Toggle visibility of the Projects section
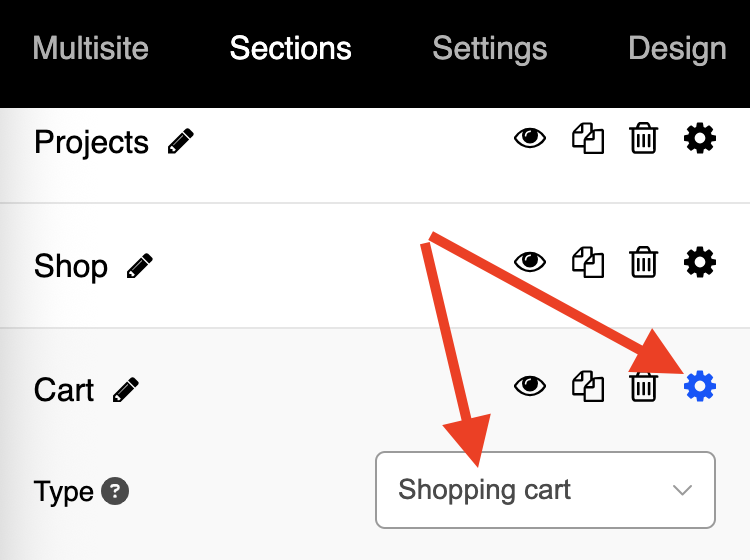This screenshot has height=560, width=750. click(530, 138)
